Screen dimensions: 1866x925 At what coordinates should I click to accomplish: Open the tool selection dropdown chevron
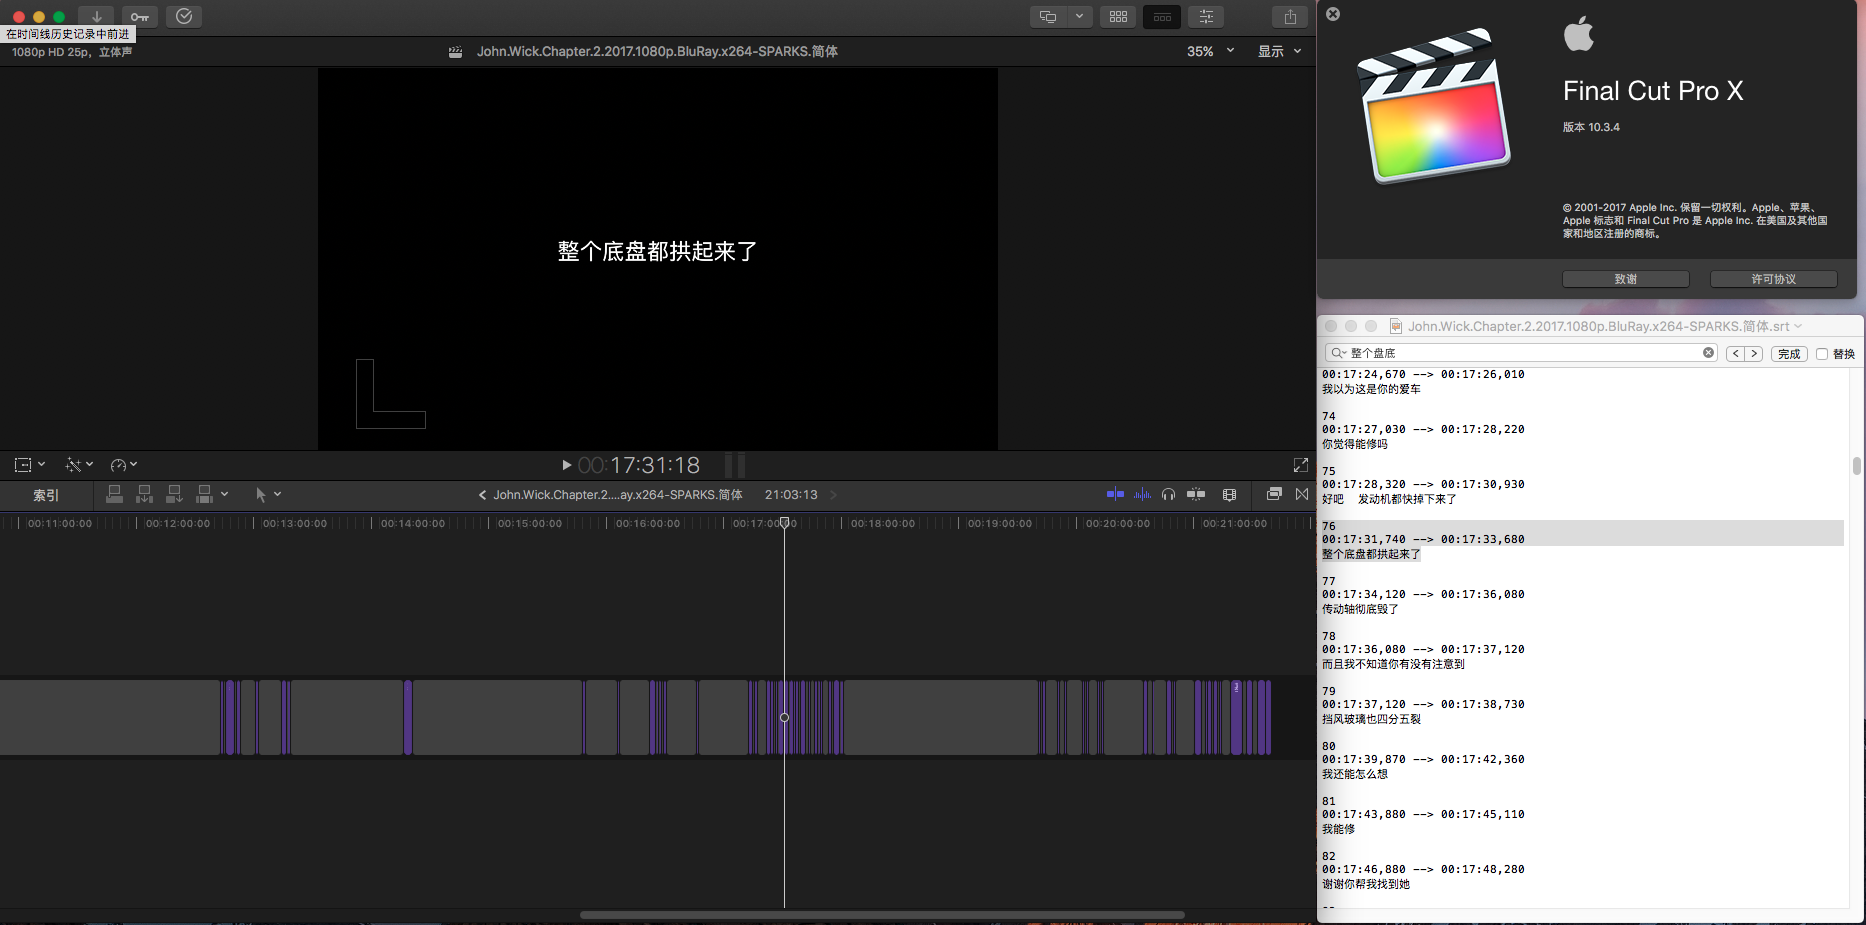click(278, 494)
